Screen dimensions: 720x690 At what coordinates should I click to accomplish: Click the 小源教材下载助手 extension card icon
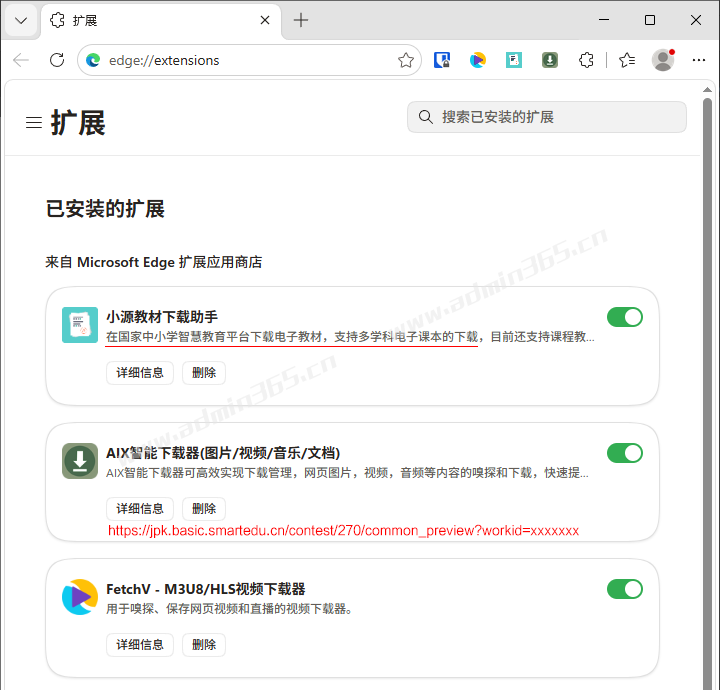[x=80, y=325]
